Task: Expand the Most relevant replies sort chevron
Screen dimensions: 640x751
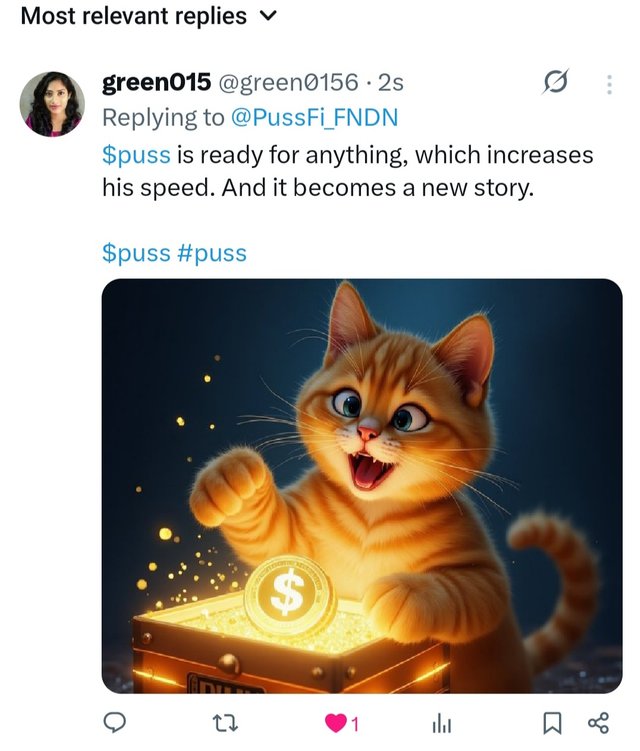Action: [267, 16]
